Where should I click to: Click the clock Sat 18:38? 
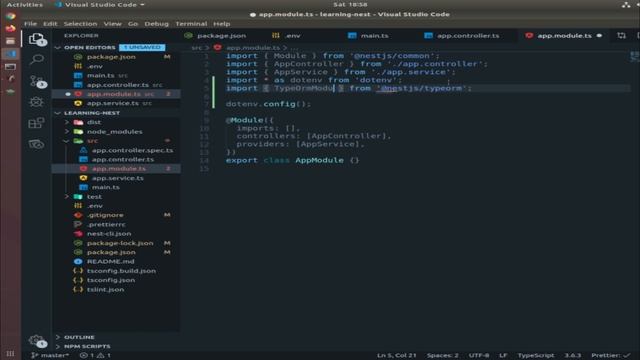click(350, 4)
